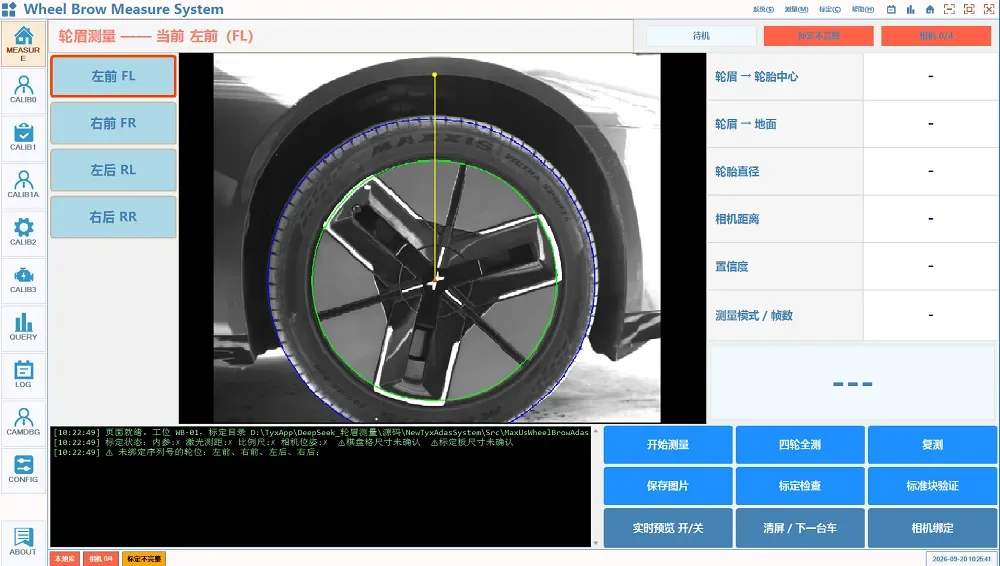Click the 轮眉 → 轮胎中心 label
This screenshot has width=1000, height=566.
click(756, 77)
